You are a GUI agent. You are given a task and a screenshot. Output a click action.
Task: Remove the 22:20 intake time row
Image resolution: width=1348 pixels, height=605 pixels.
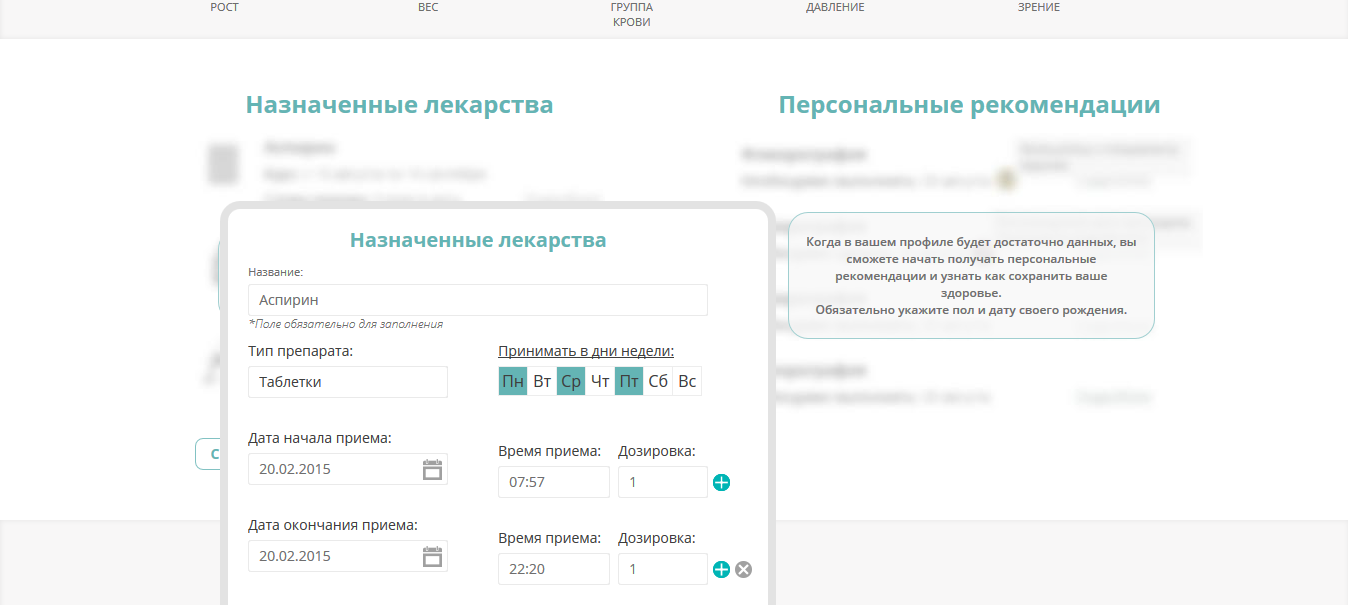[743, 570]
